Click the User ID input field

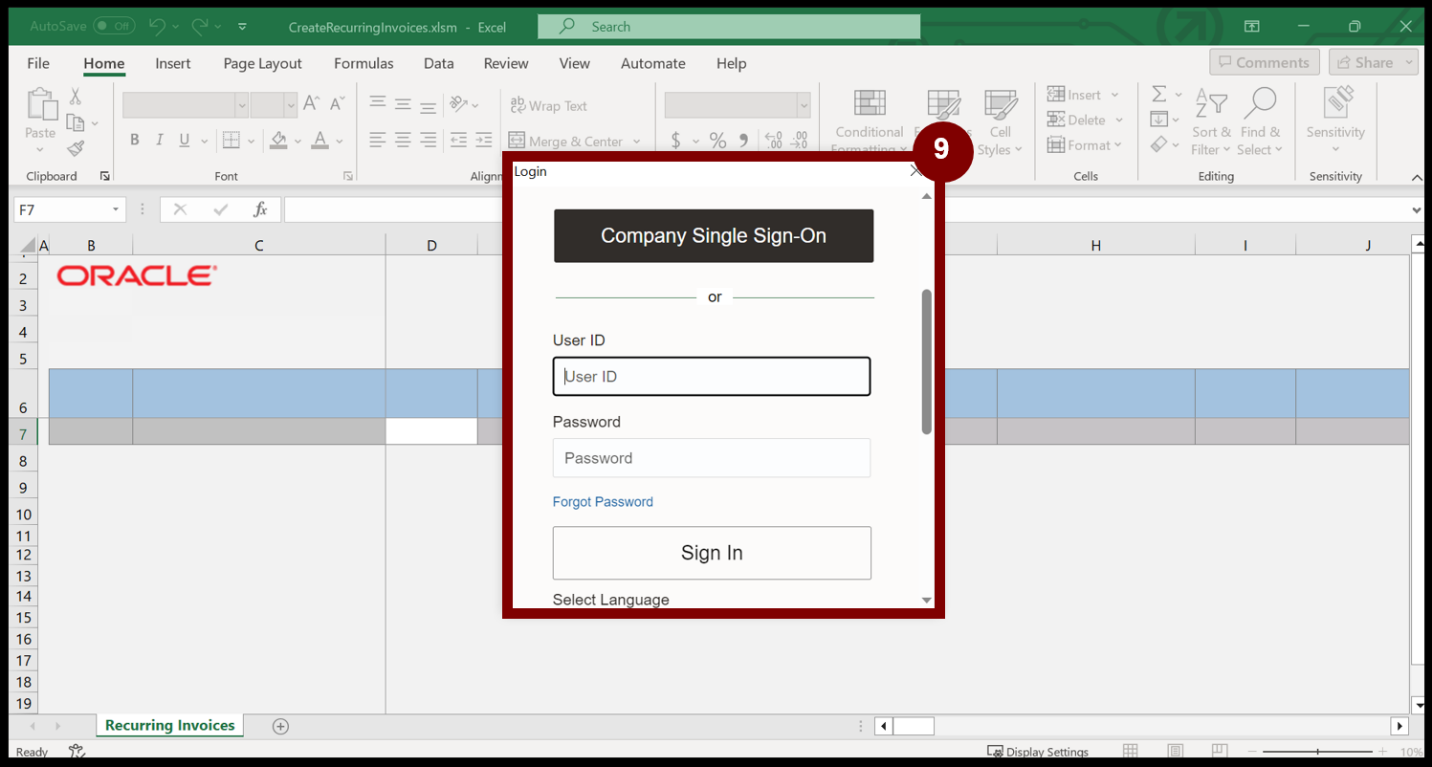pos(711,377)
